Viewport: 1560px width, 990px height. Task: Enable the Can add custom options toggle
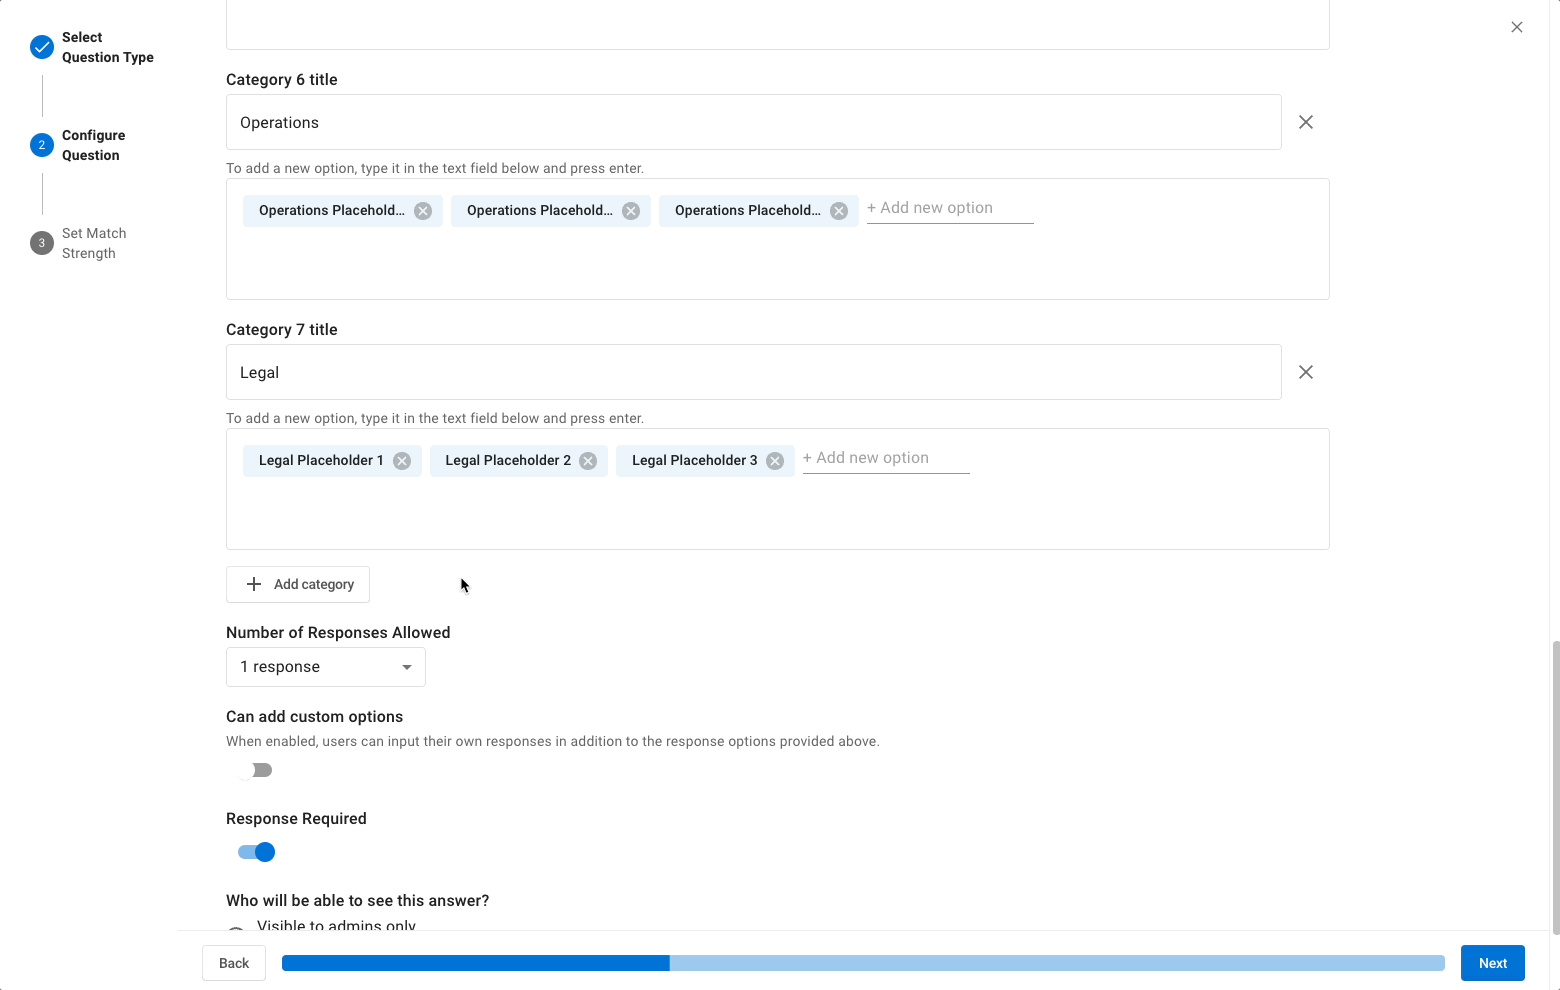[x=255, y=769]
